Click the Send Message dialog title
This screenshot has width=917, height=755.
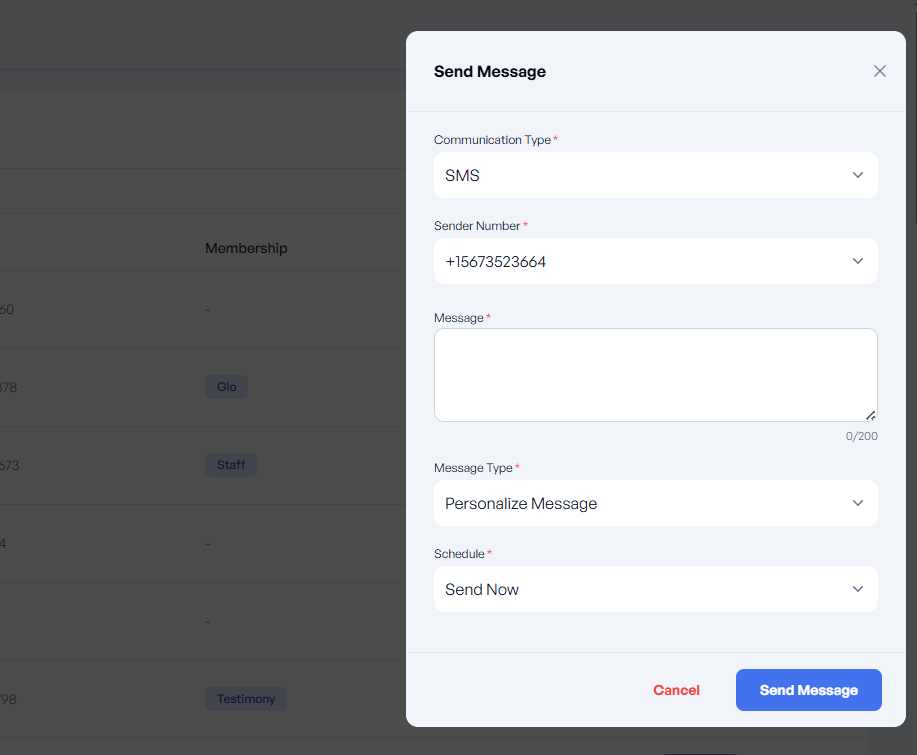[x=490, y=71]
